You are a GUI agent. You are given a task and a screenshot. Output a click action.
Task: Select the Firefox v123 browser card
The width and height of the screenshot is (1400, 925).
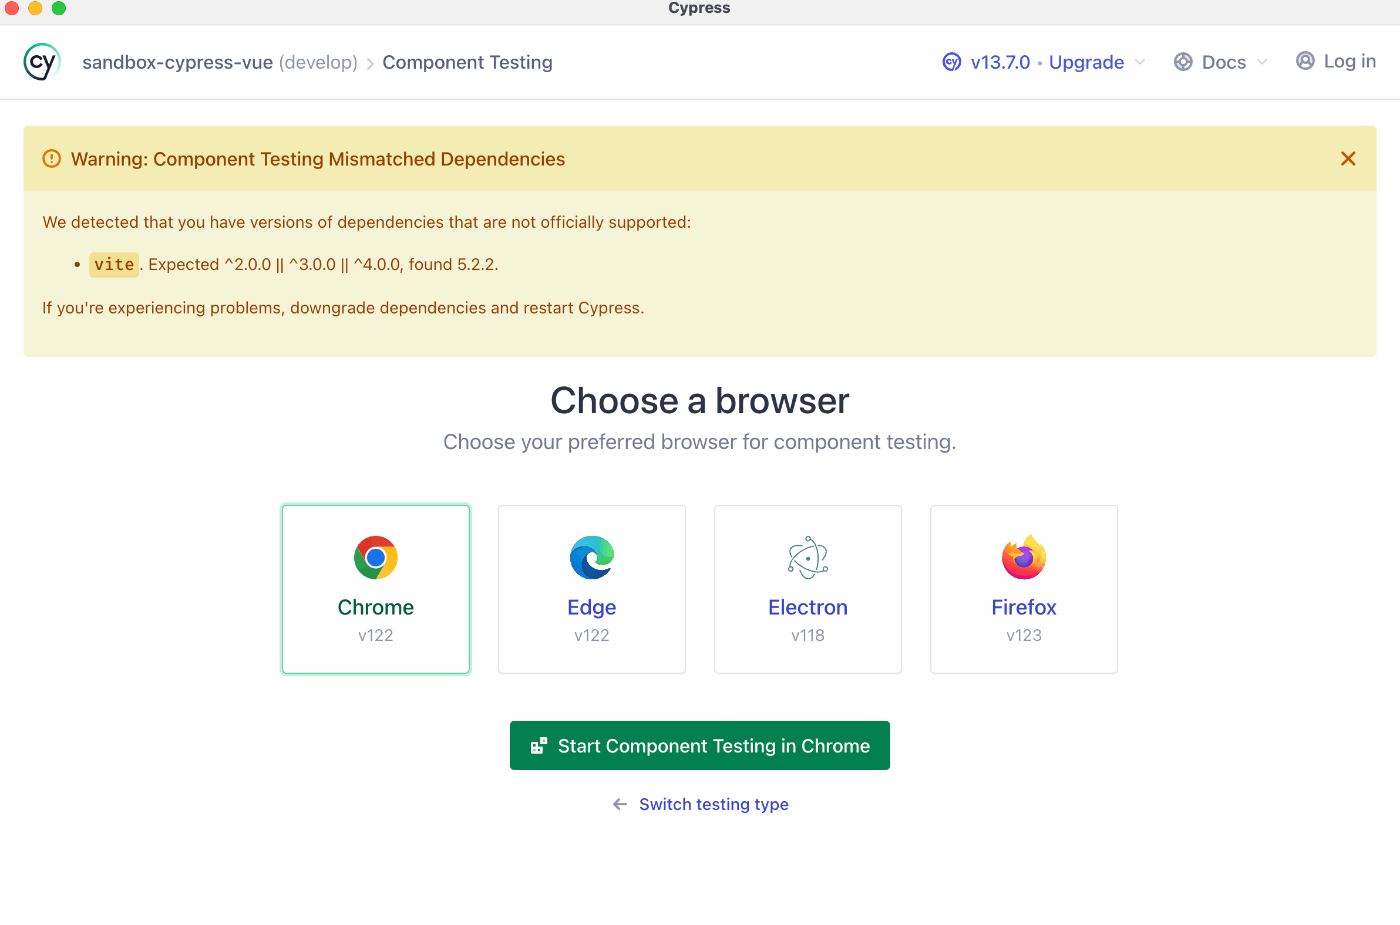pos(1024,589)
